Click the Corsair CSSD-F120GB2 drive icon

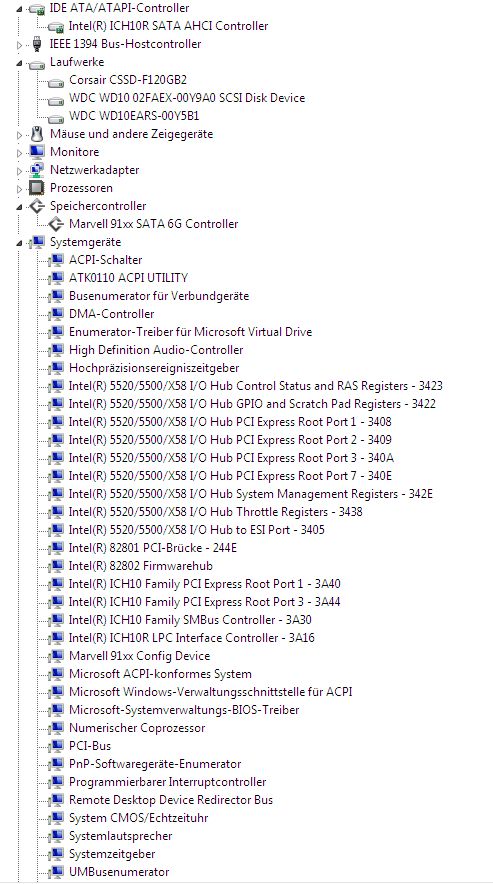(x=56, y=81)
